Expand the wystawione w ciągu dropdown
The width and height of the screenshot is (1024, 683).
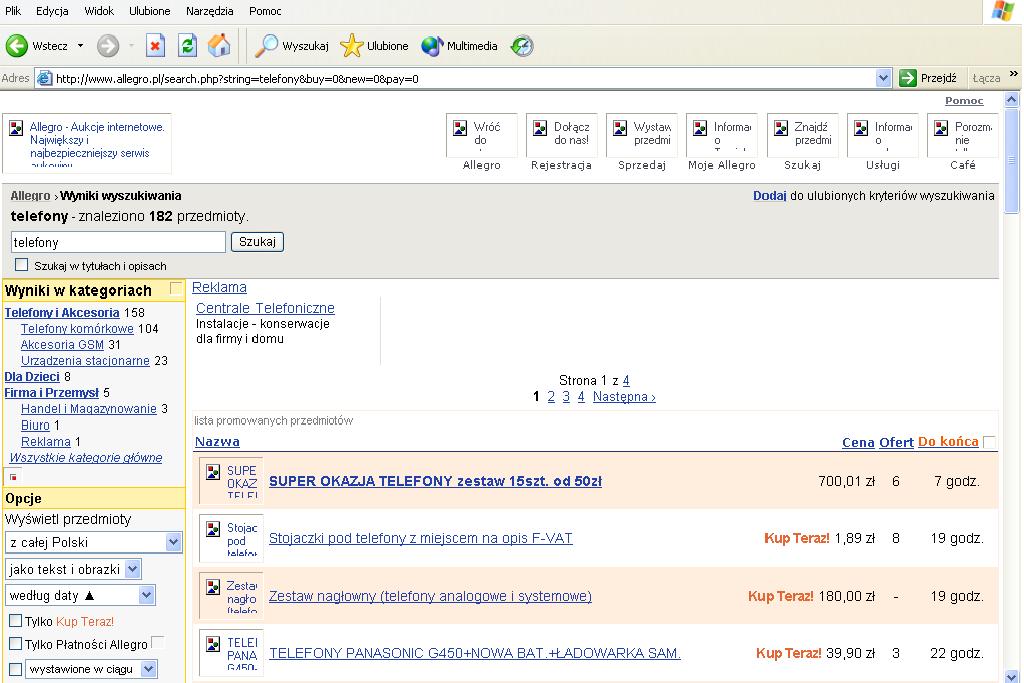[149, 669]
